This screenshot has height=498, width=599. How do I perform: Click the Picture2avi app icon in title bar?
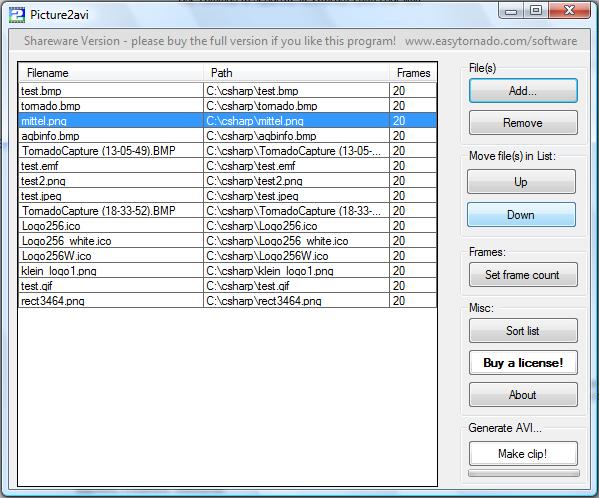17,15
